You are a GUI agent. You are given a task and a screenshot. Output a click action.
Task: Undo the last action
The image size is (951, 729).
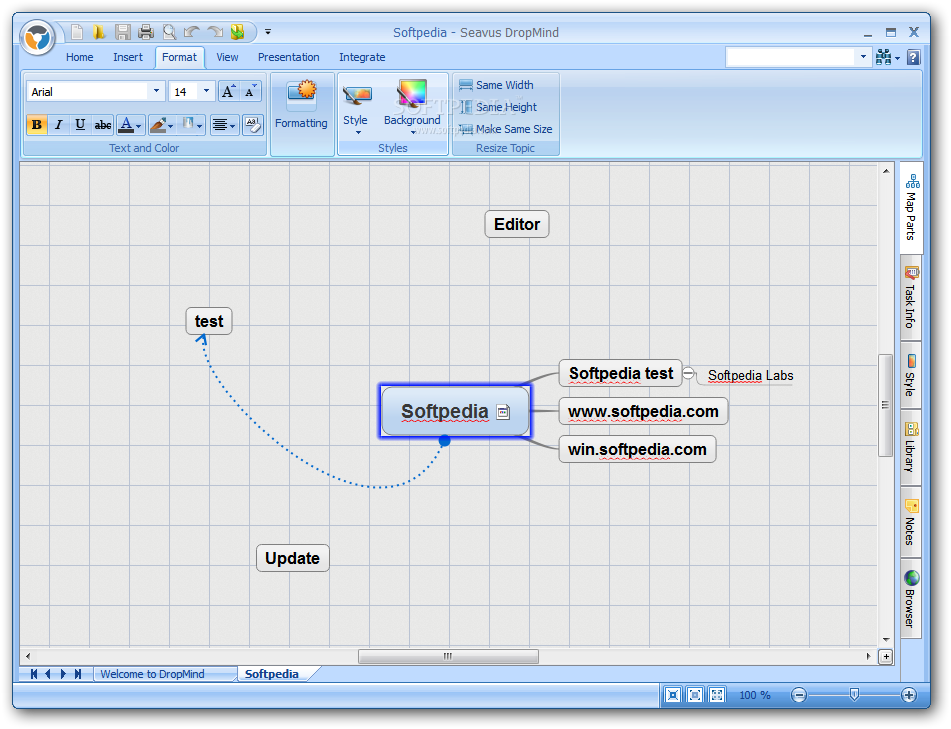point(192,32)
